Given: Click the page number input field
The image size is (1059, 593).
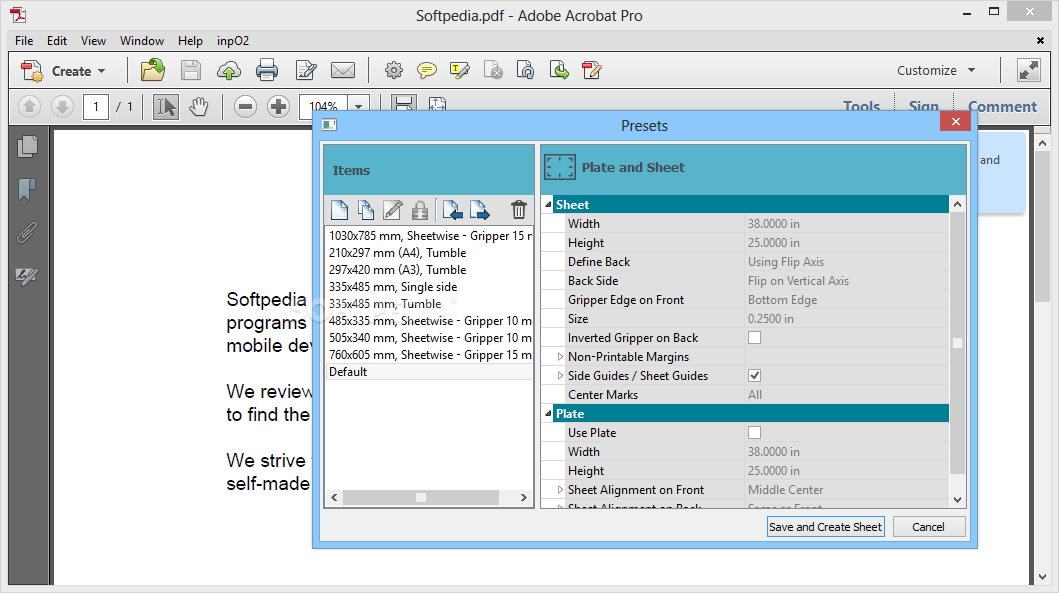Looking at the screenshot, I should (96, 107).
